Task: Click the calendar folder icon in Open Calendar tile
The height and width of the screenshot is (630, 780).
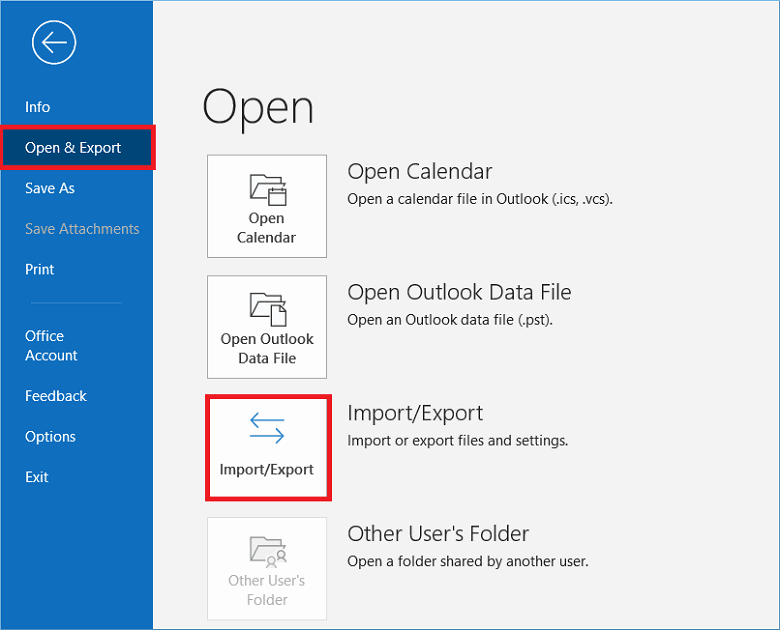Action: [267, 188]
